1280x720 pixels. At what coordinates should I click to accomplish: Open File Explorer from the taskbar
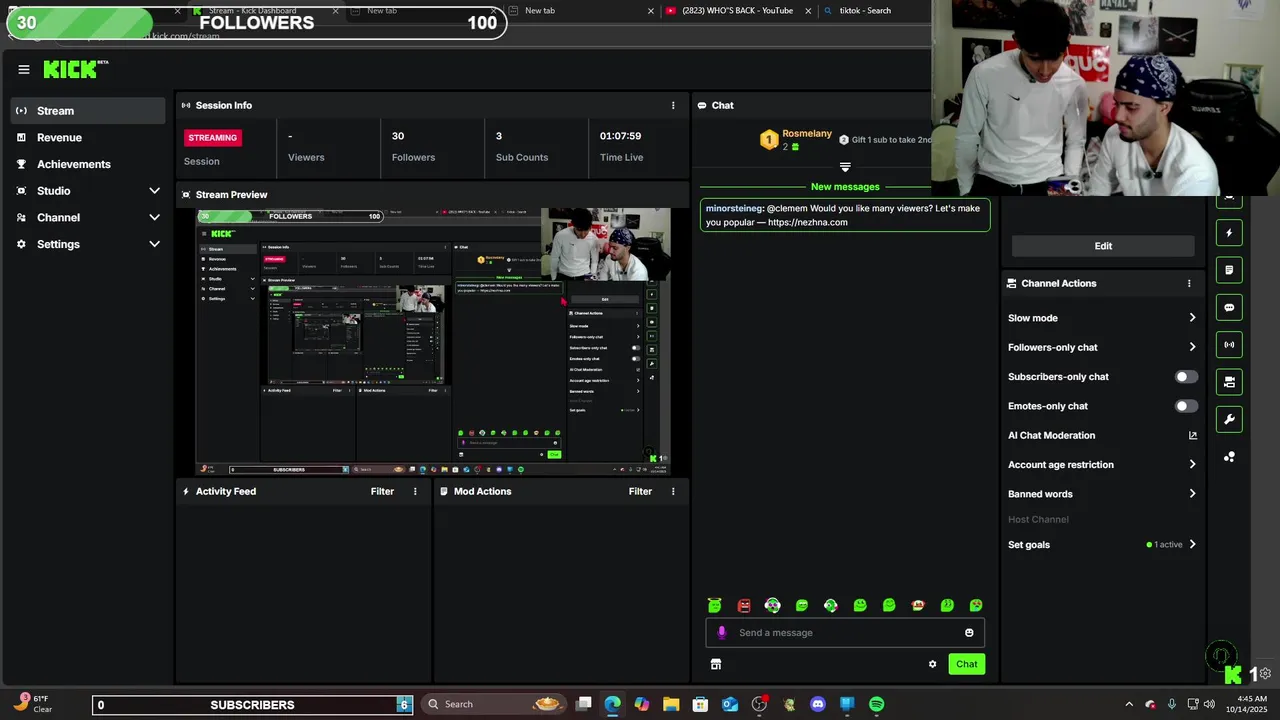coord(671,704)
